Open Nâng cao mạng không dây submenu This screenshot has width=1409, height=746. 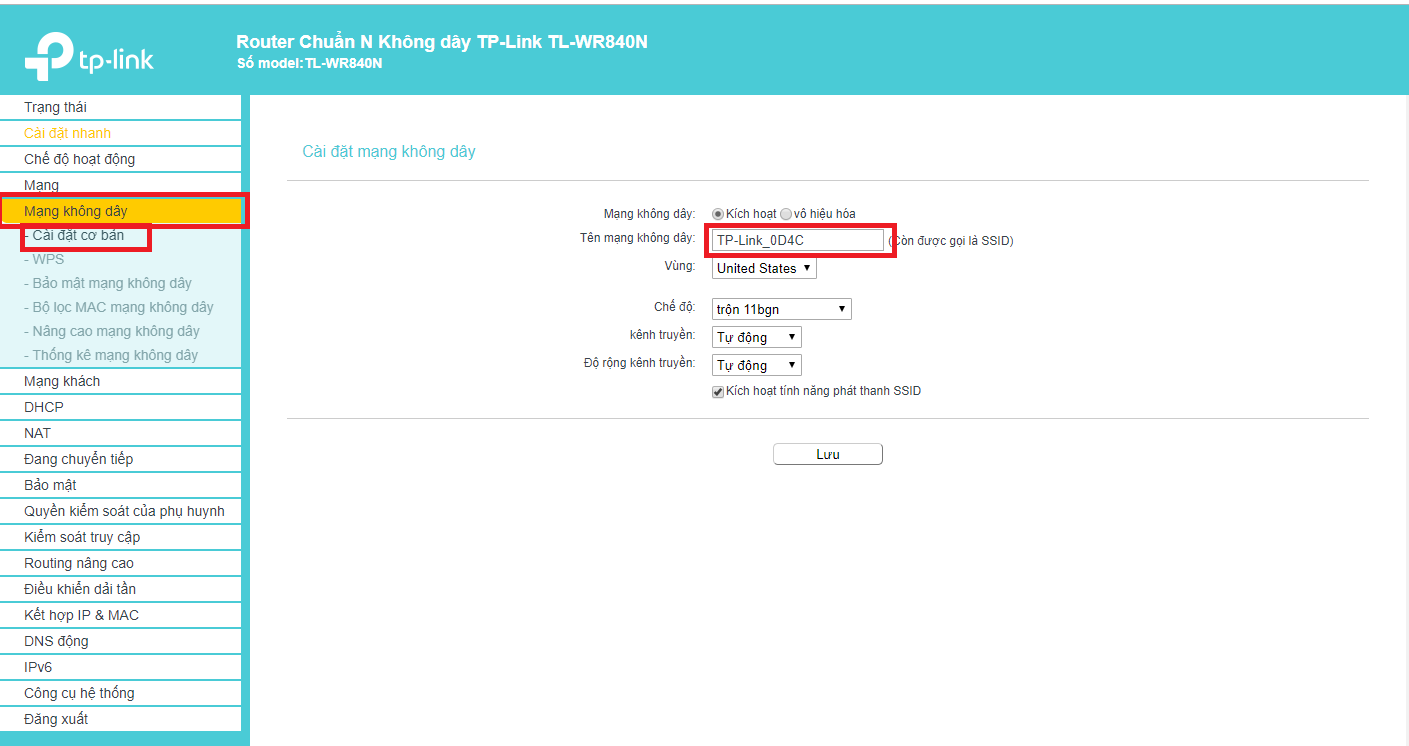pyautogui.click(x=112, y=331)
